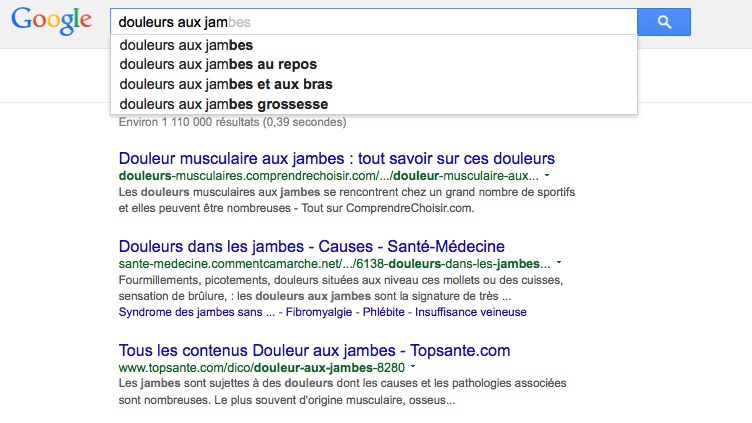Select suggestion 'douleurs aux jambes grossesse'
Viewport: 752px width, 423px height.
click(223, 104)
